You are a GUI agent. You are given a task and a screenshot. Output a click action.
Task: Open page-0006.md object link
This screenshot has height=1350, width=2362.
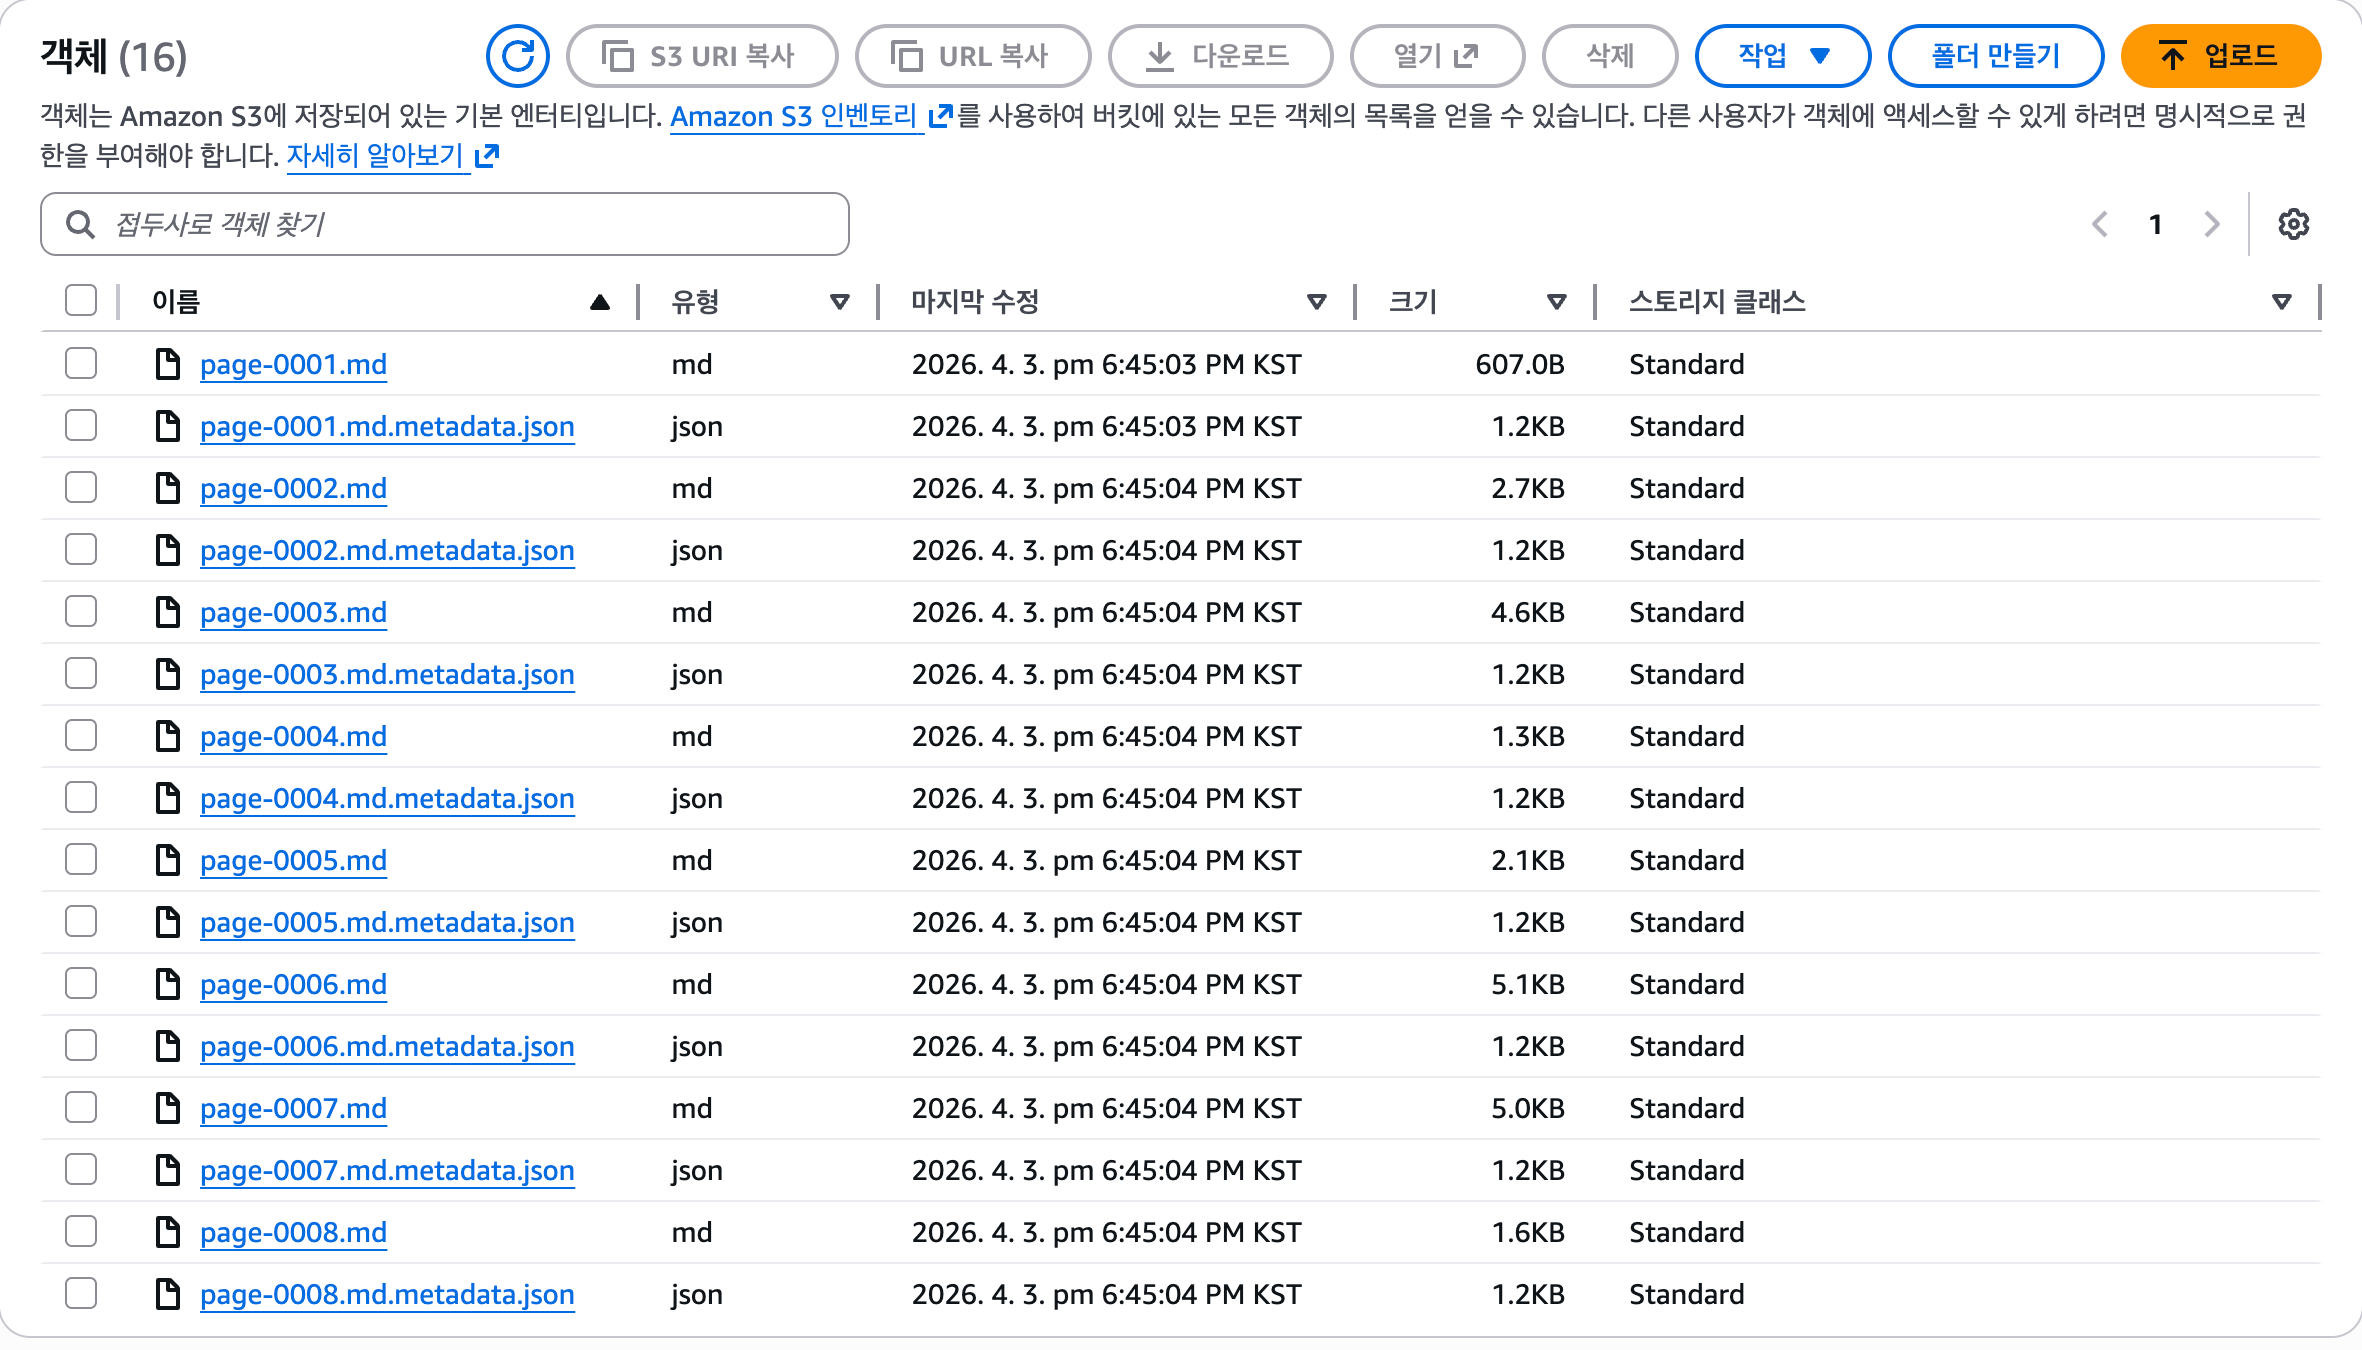[x=293, y=984]
